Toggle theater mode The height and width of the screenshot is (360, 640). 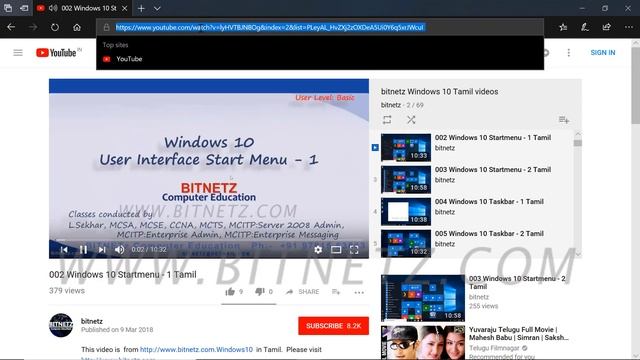336,249
